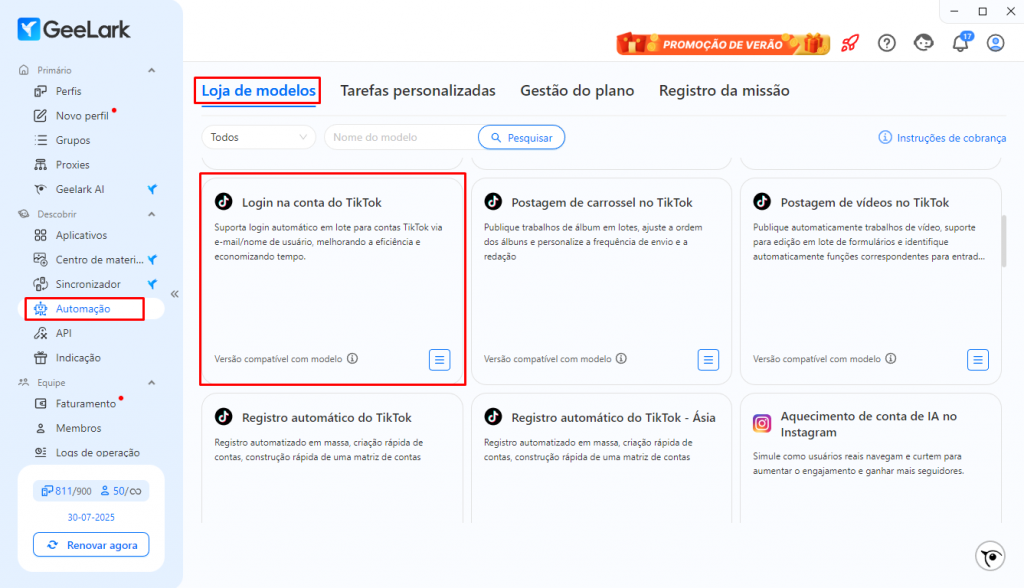
Task: Open notifications bell icon
Action: pos(961,43)
